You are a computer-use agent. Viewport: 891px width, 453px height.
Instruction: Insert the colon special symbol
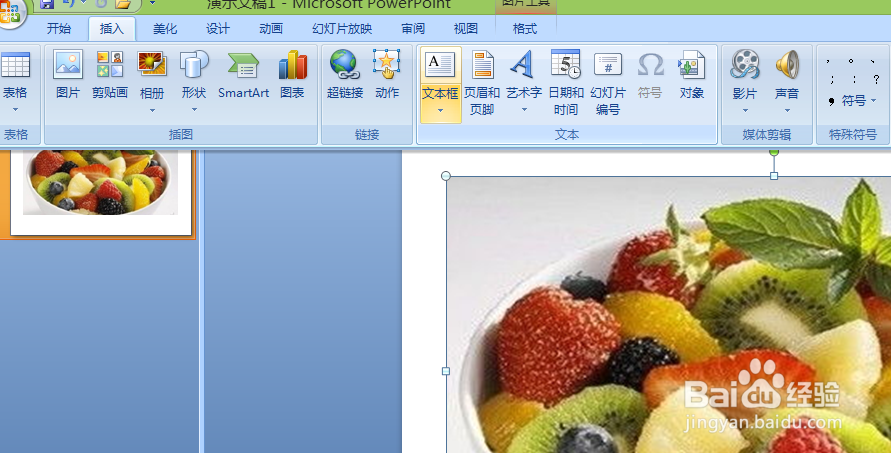pyautogui.click(x=854, y=80)
